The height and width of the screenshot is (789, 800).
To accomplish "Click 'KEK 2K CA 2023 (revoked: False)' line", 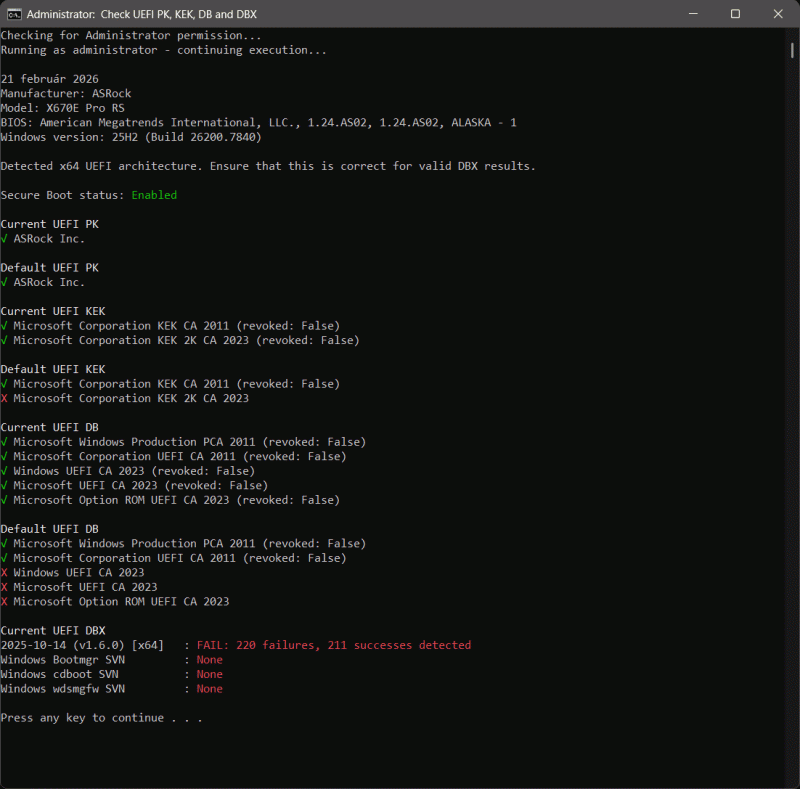I will (x=187, y=340).
